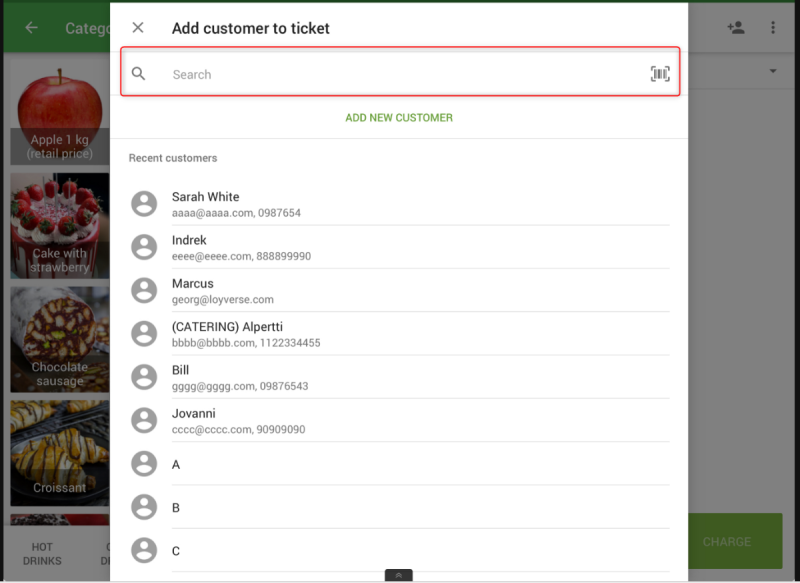Viewport: 800px width, 583px height.
Task: Open the three-dot overflow menu
Action: 773,28
